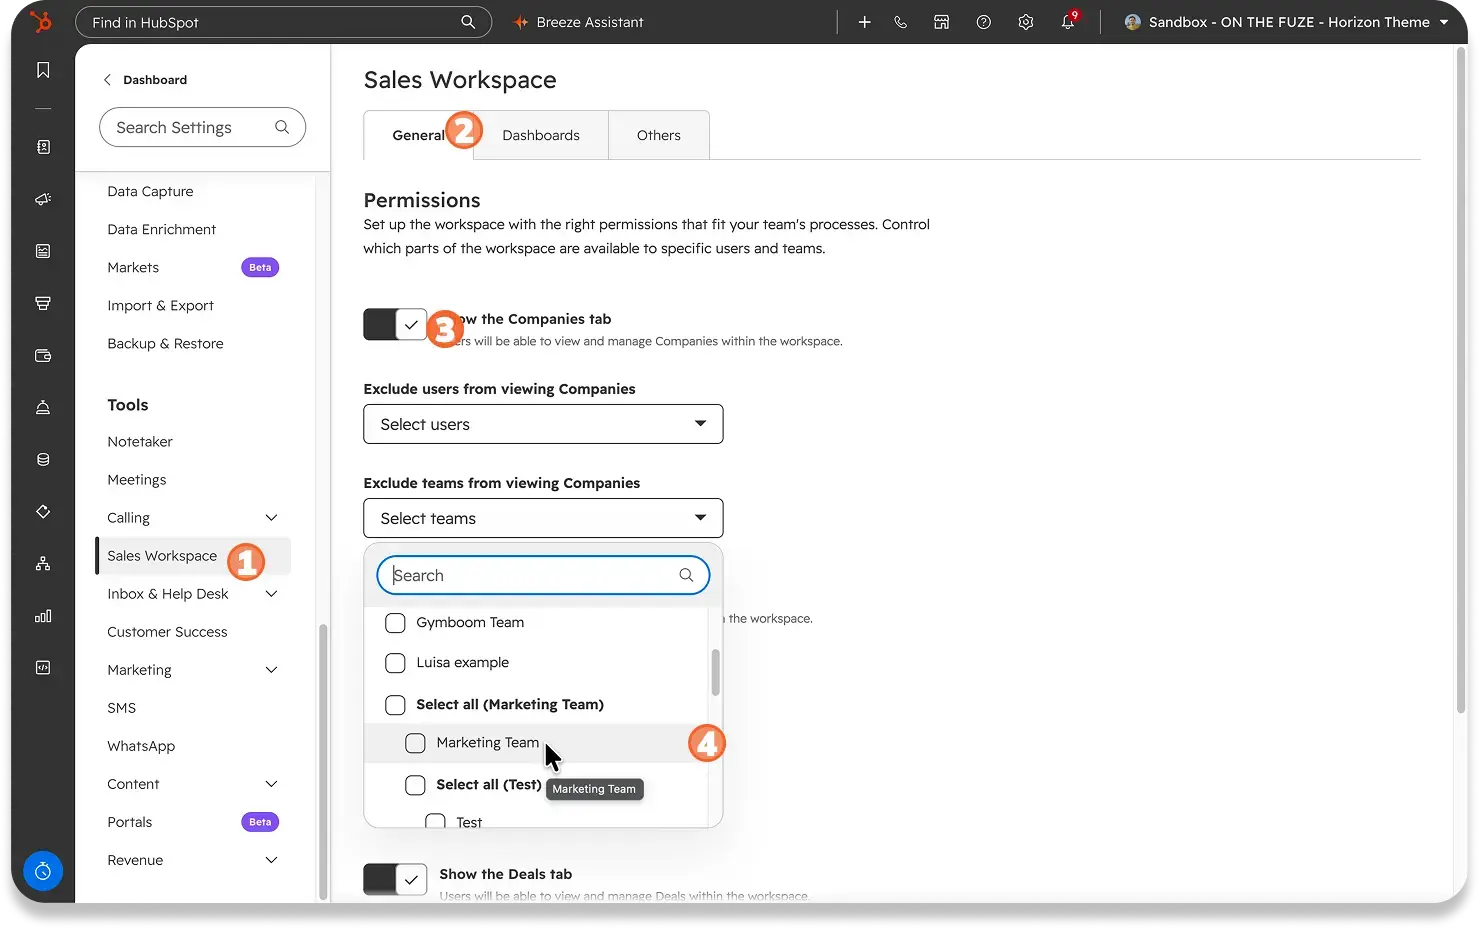Switch to the Others tab
The width and height of the screenshot is (1480, 930).
click(659, 135)
